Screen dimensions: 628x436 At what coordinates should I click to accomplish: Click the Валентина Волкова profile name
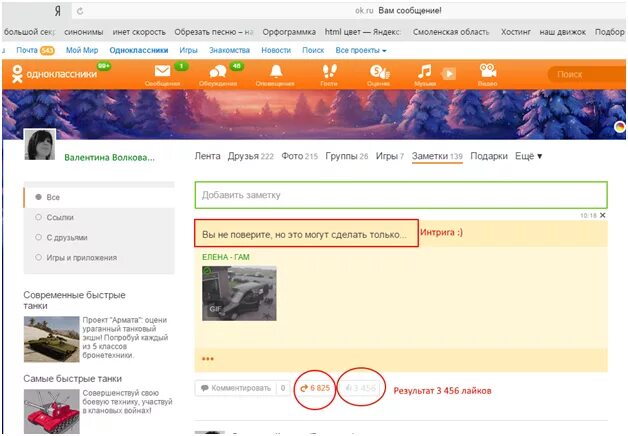point(109,157)
